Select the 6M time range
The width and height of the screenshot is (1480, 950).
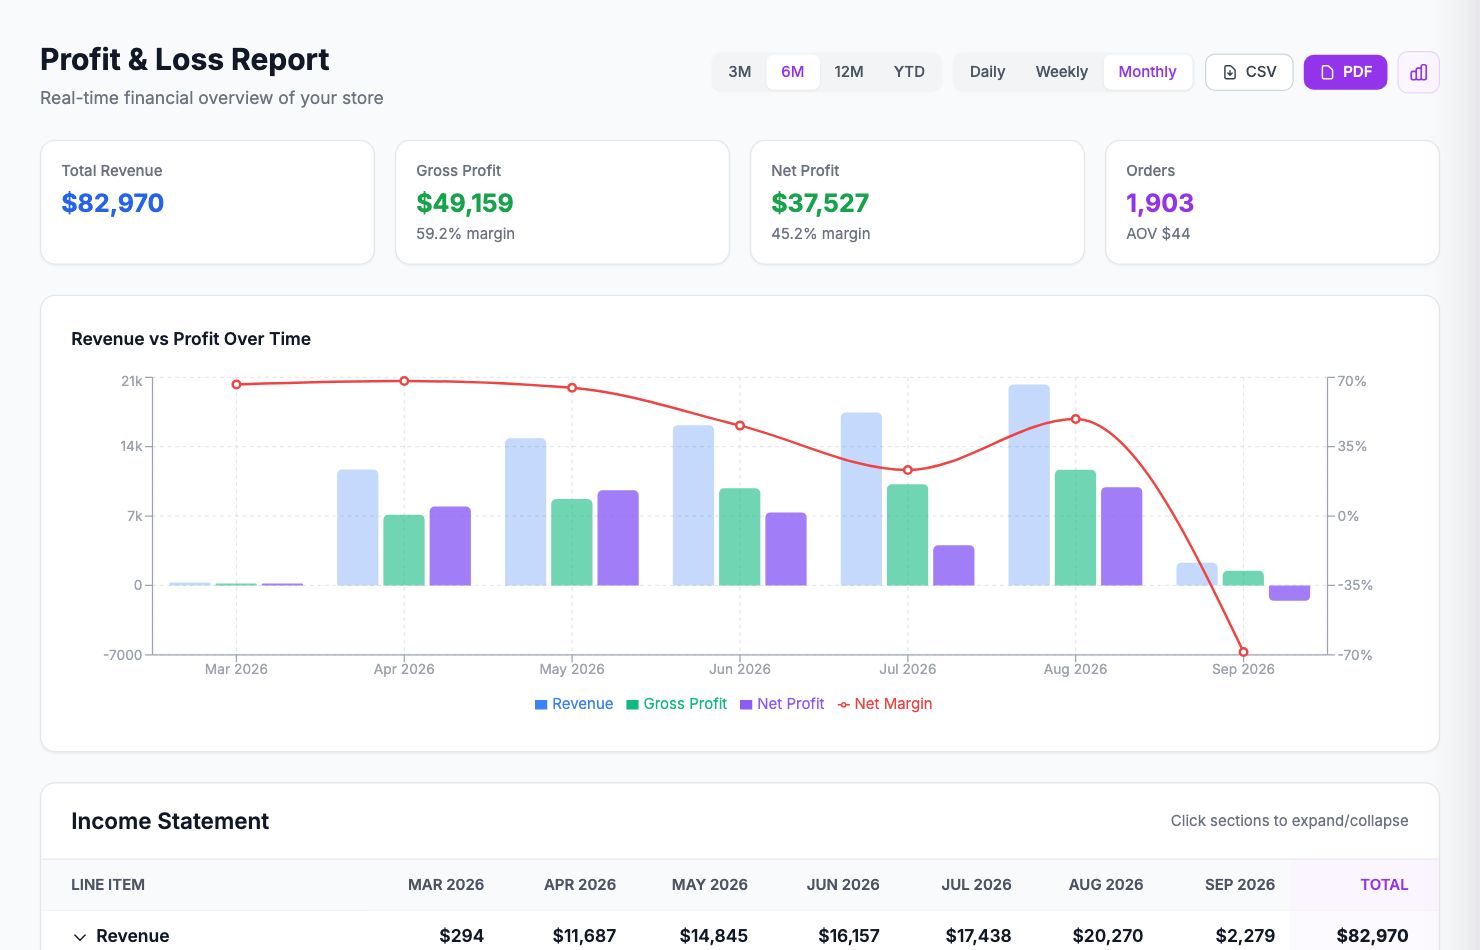pyautogui.click(x=793, y=72)
